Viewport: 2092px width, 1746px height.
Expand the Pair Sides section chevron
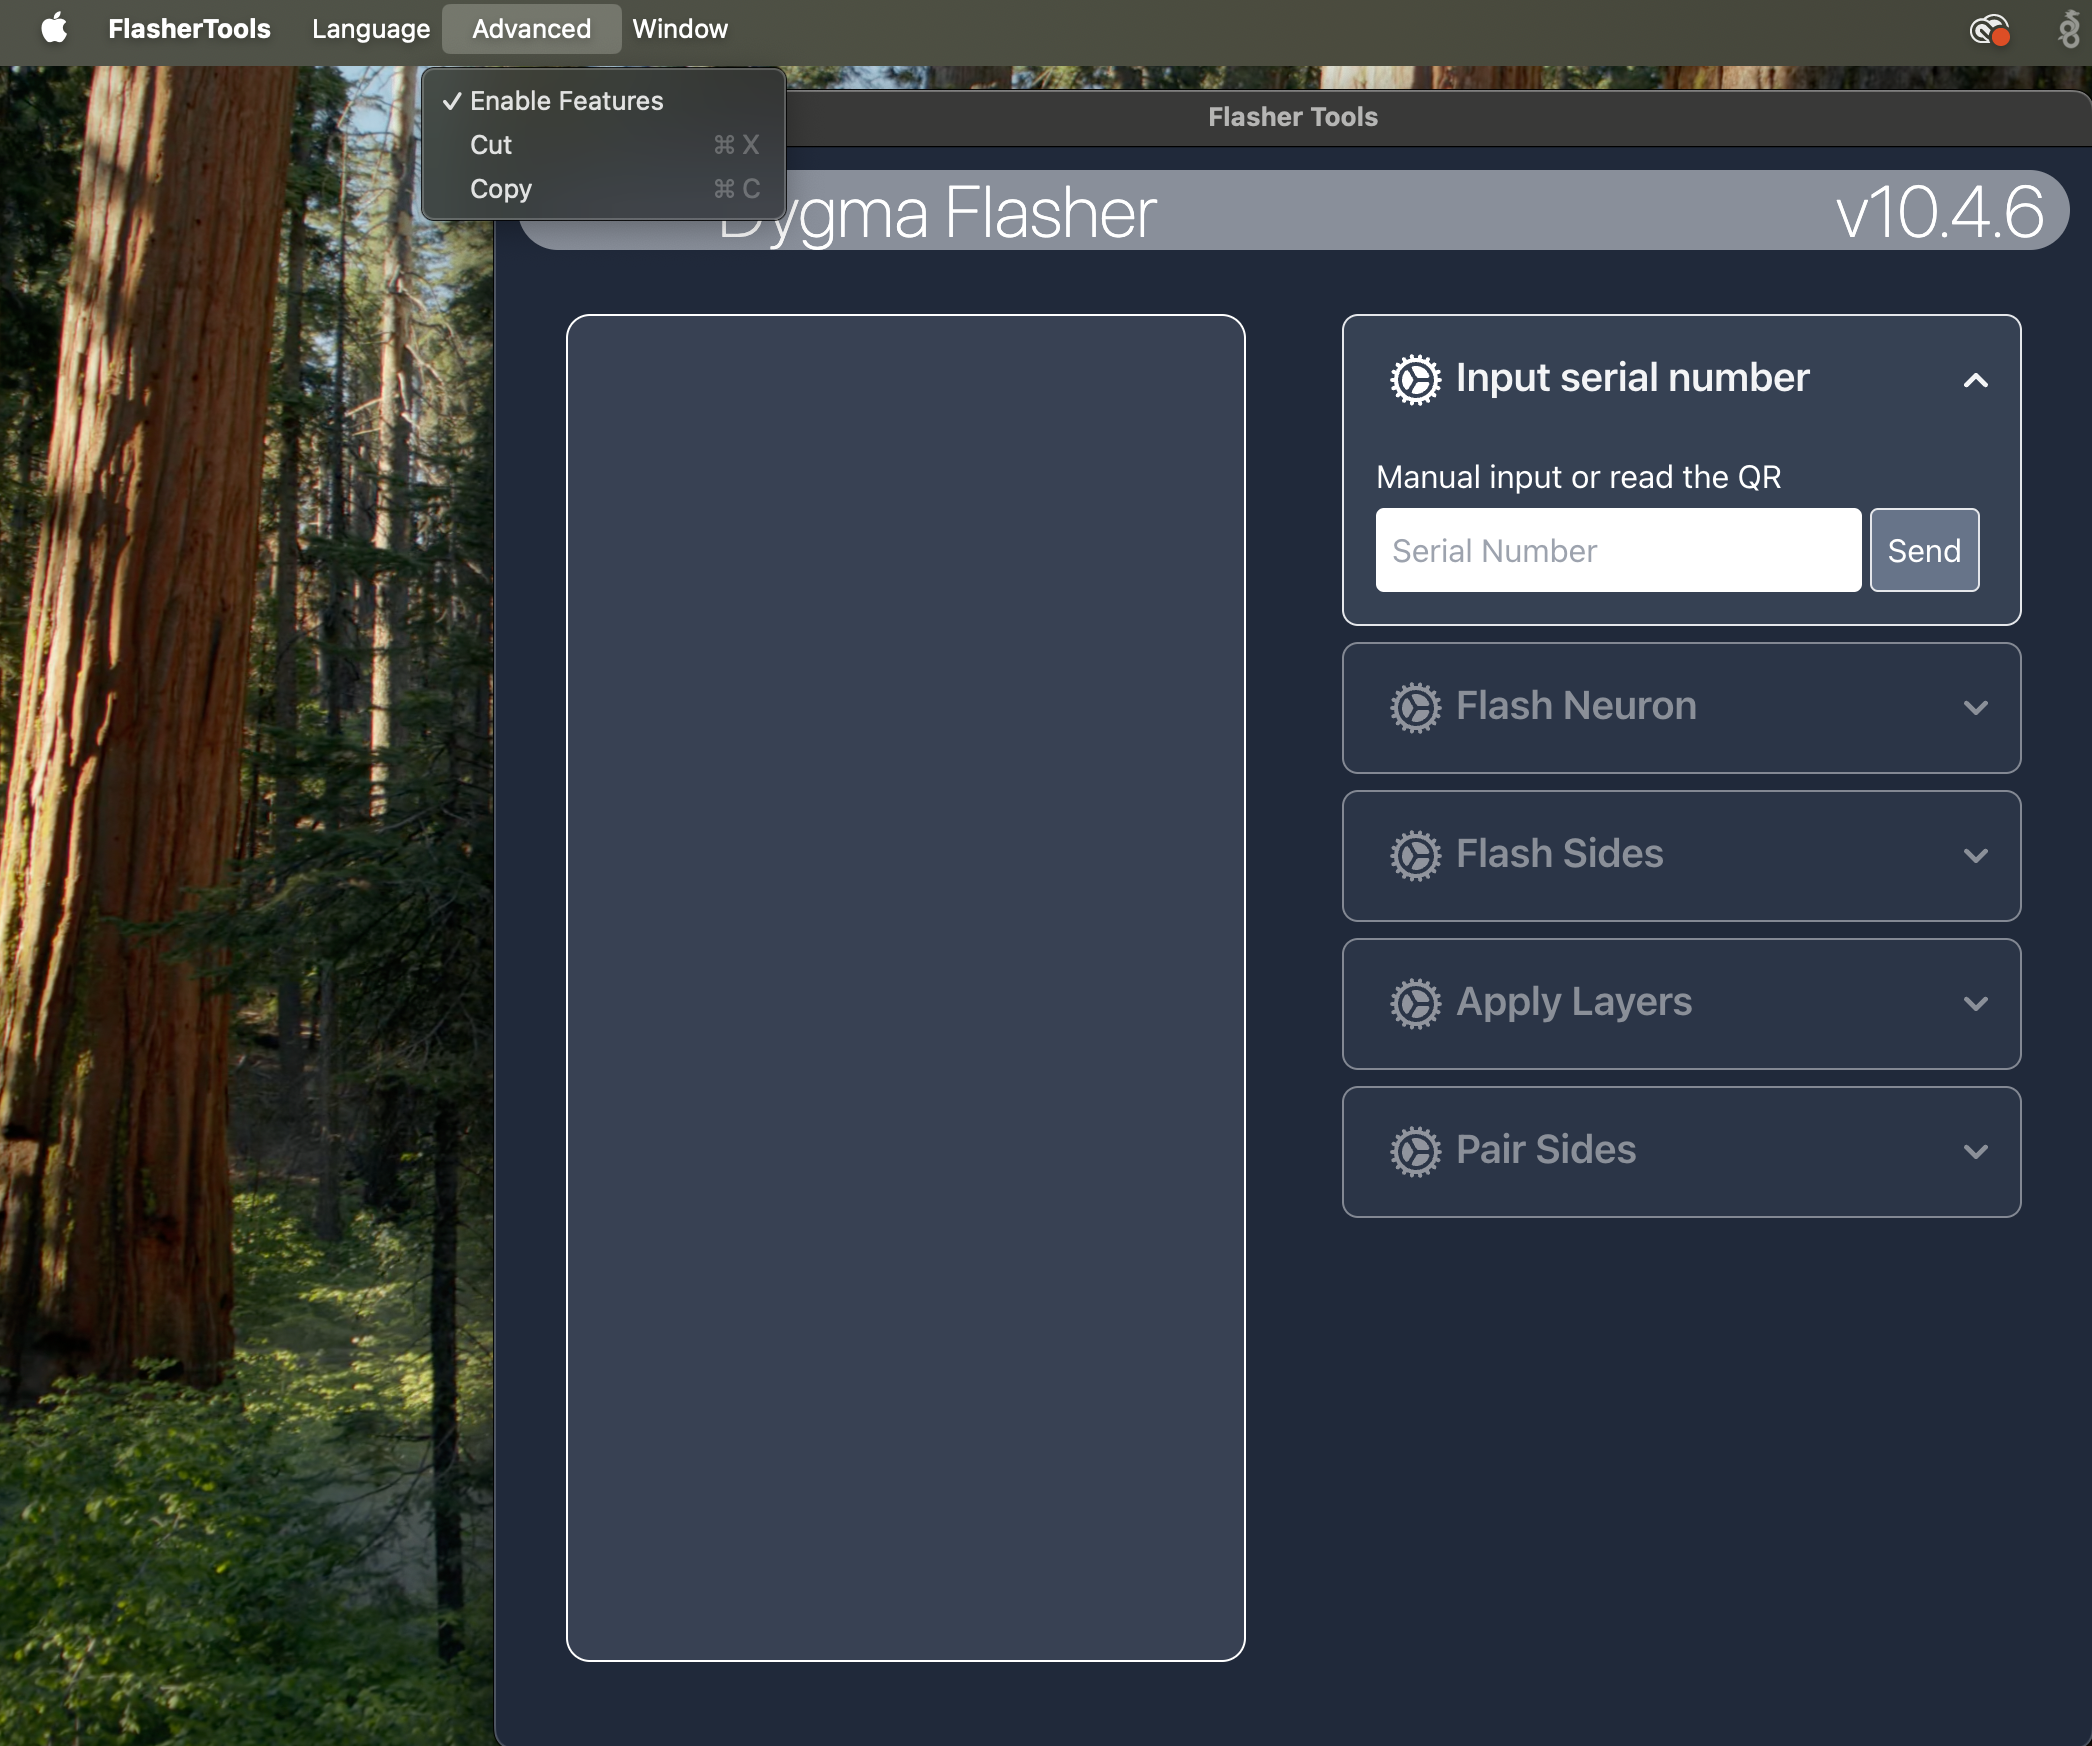point(1975,1152)
